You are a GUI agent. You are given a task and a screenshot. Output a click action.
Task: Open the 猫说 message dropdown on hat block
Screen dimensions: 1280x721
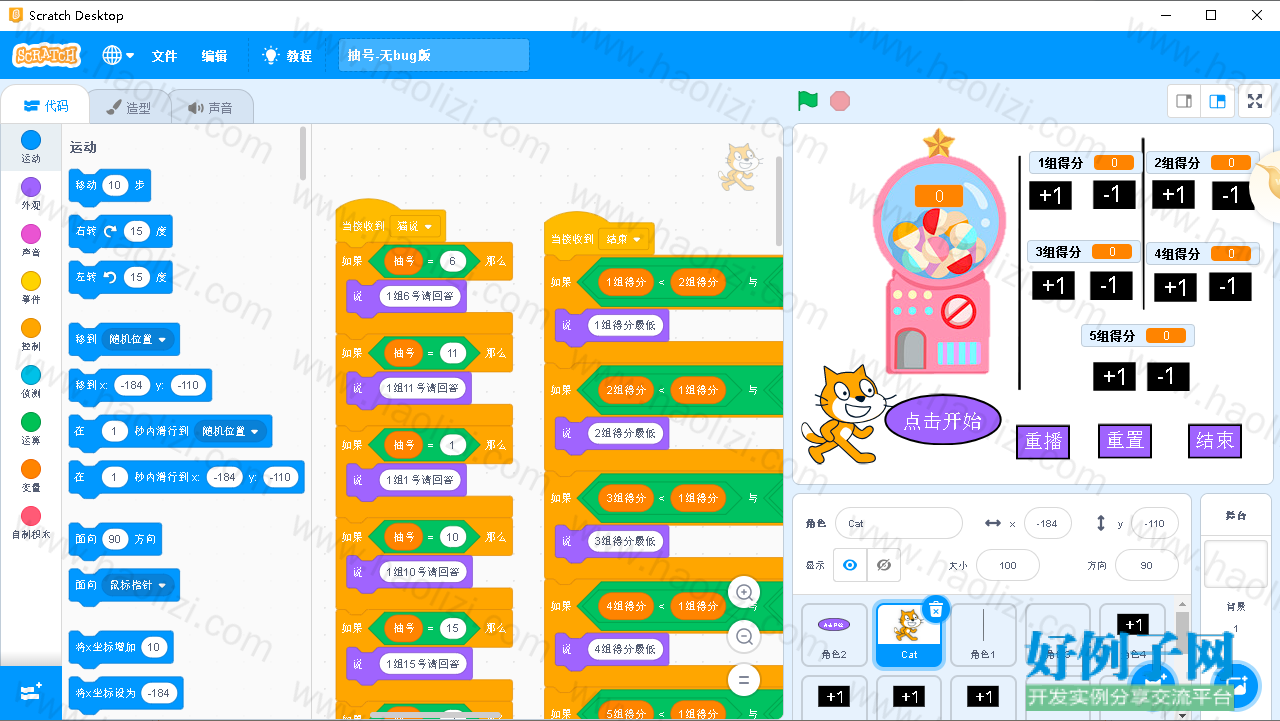pyautogui.click(x=415, y=226)
